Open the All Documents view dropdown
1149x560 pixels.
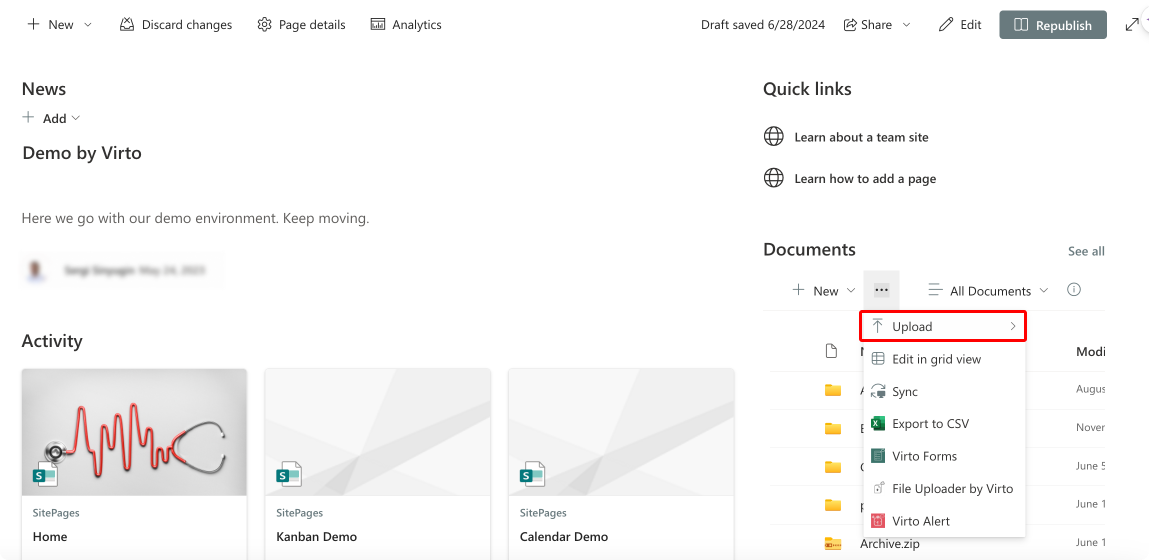(988, 291)
